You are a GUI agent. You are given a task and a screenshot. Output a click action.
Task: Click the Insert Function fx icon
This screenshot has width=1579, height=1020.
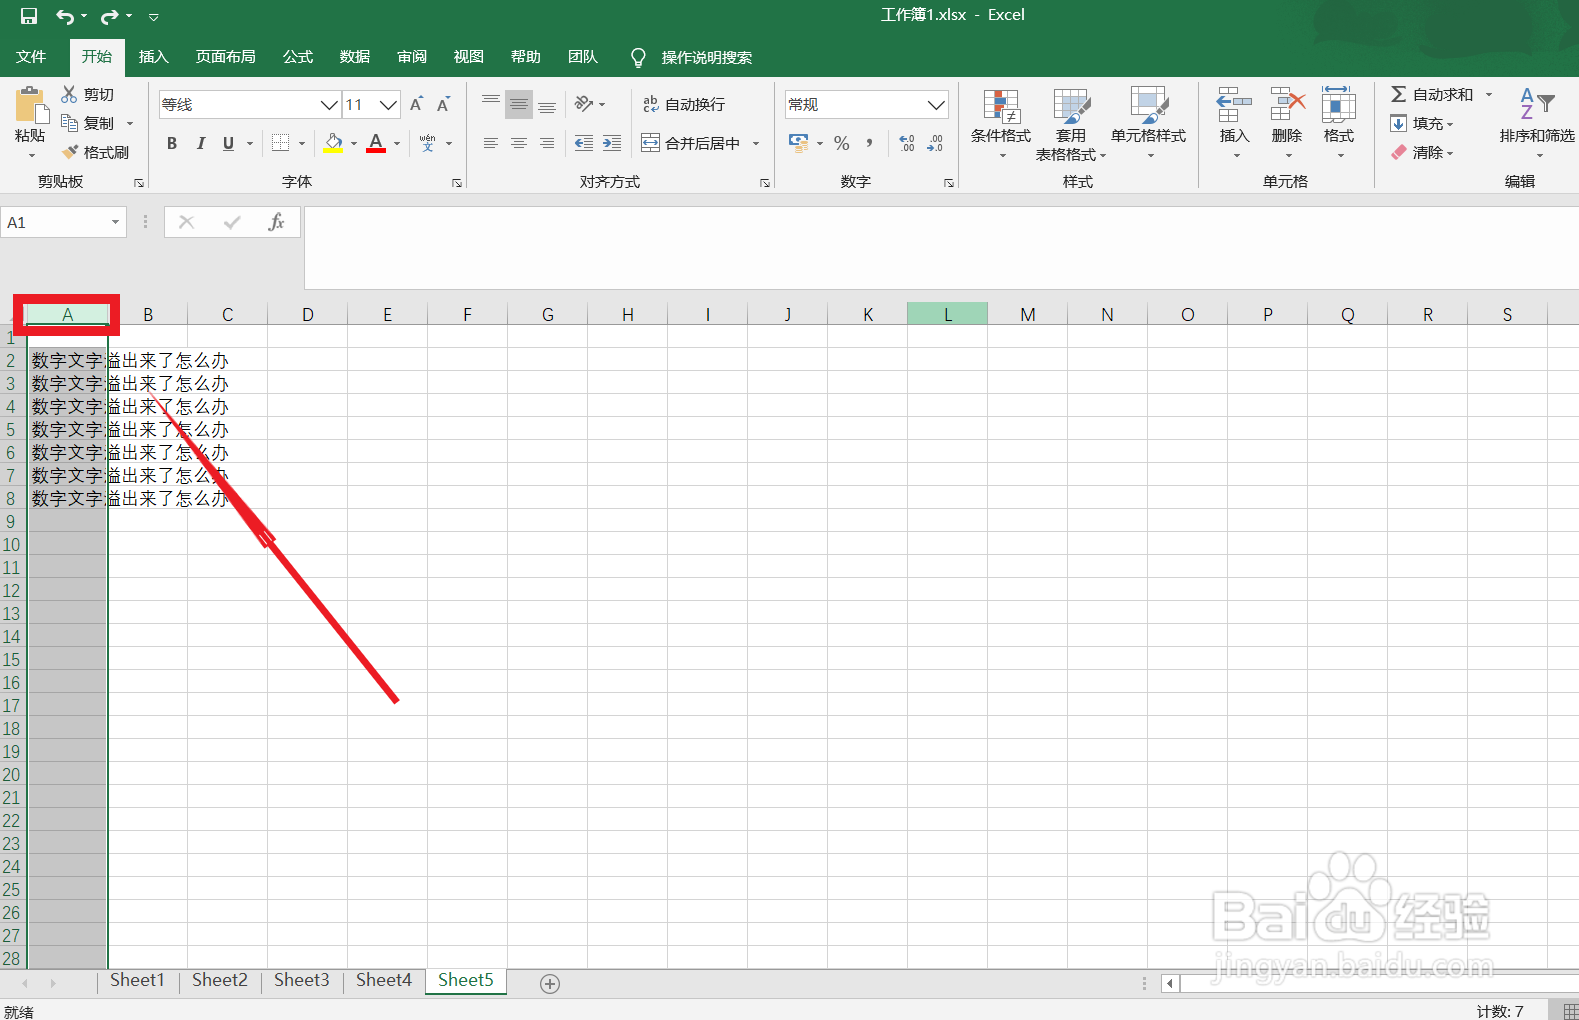tap(277, 222)
